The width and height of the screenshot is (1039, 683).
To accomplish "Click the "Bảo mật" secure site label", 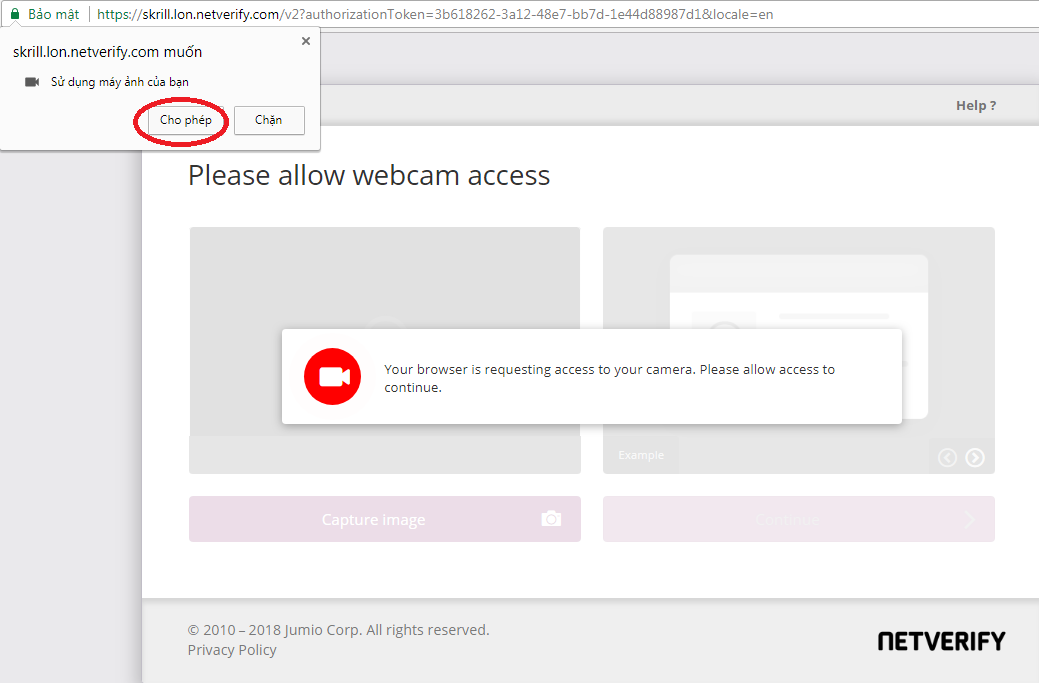I will click(54, 15).
